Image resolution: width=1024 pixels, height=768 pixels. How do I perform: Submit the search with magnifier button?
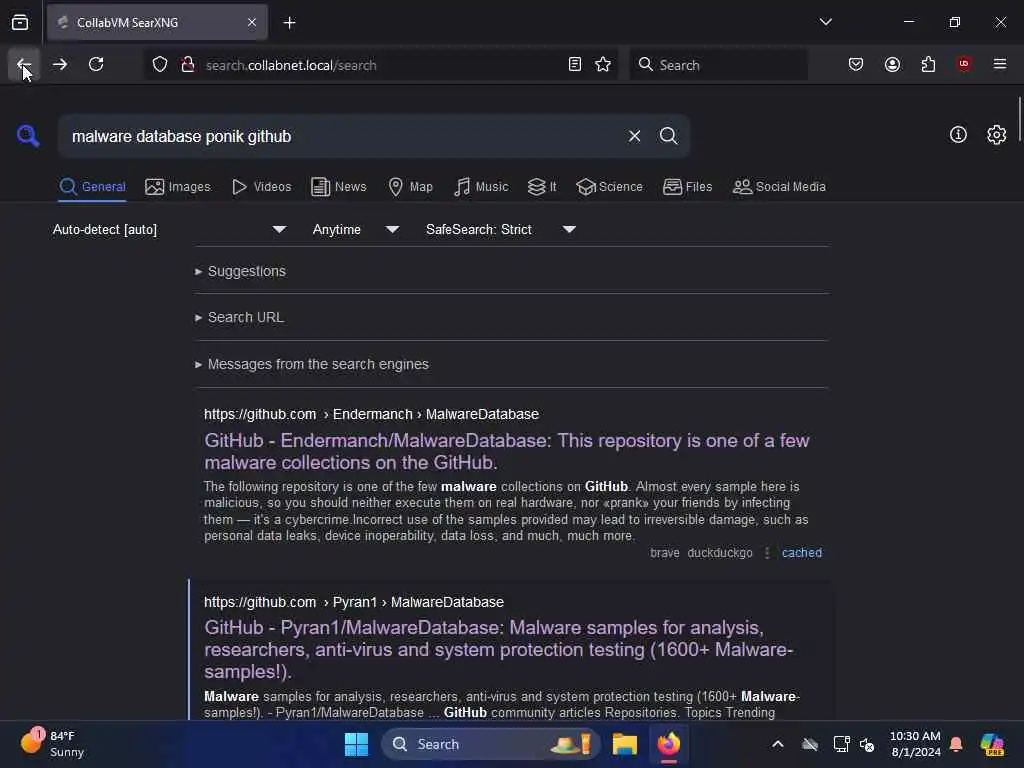[x=668, y=136]
